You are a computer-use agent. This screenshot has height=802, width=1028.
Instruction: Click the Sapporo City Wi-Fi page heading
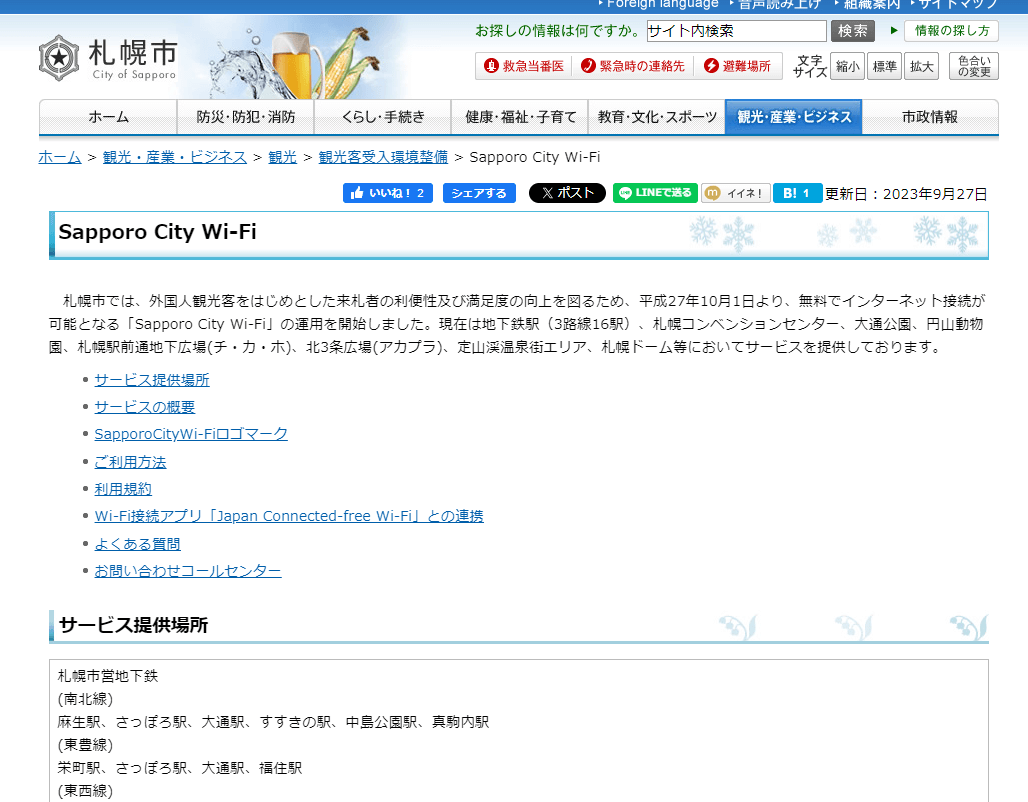pos(157,232)
